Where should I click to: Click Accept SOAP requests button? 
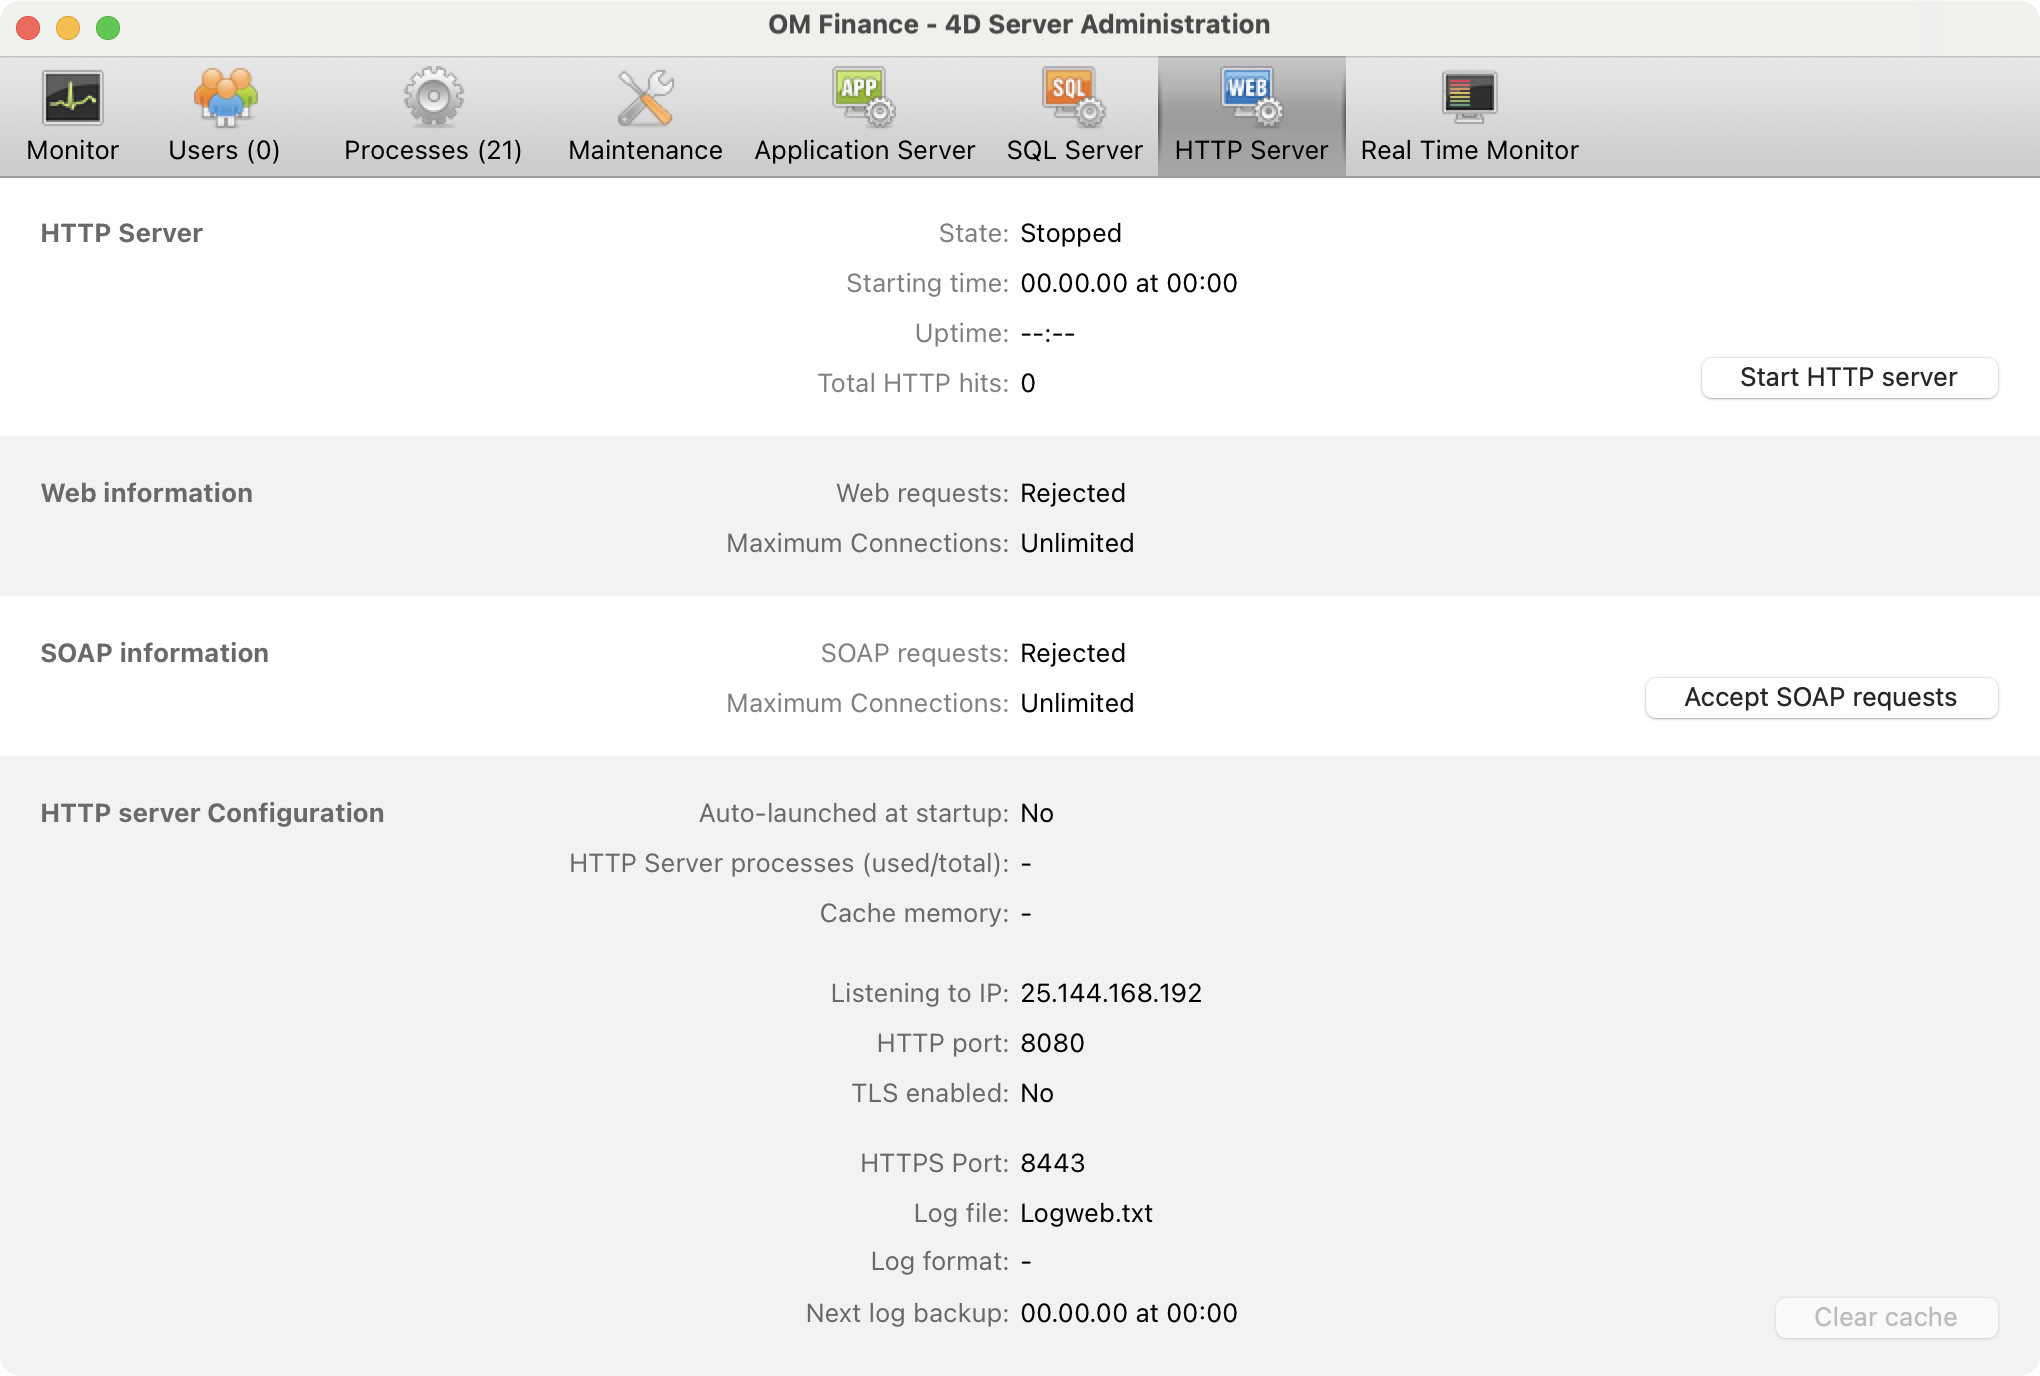[x=1821, y=697]
